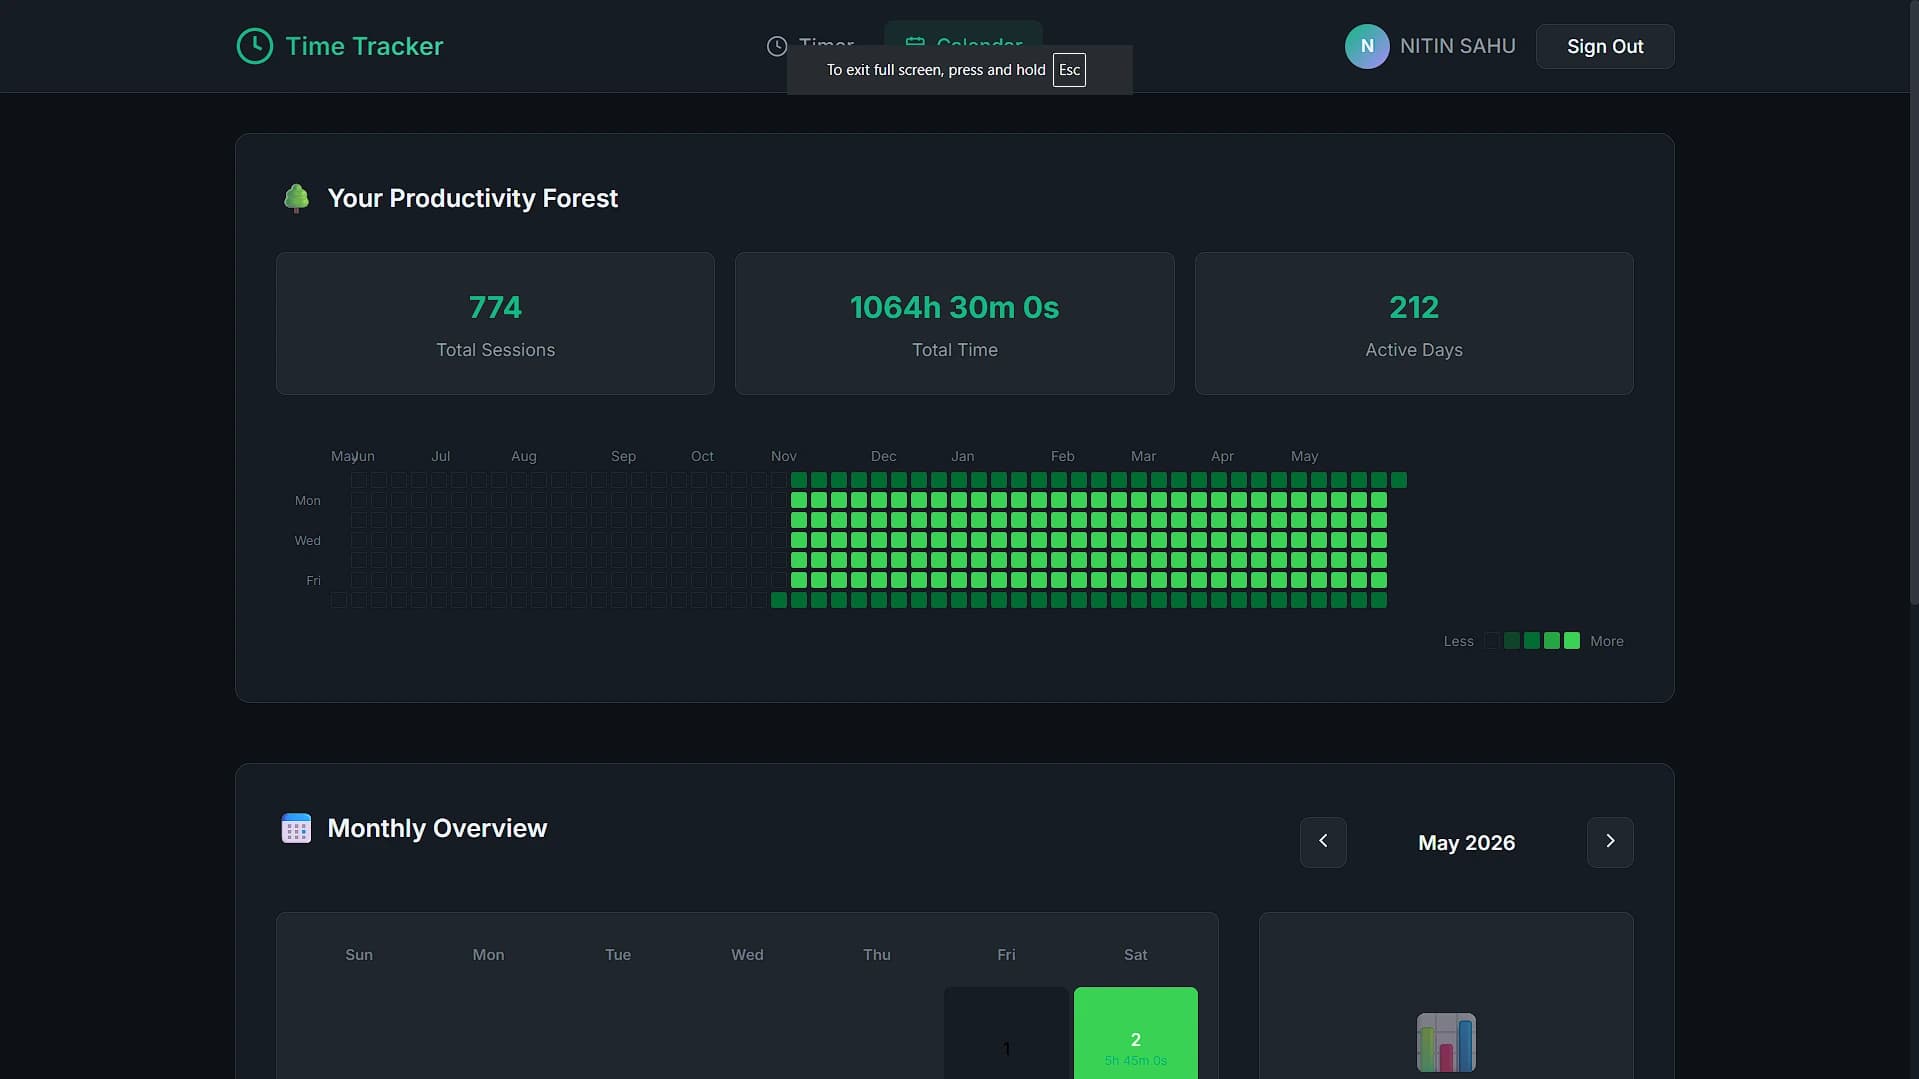The width and height of the screenshot is (1919, 1079).
Task: Click the 774 Total Sessions card
Action: point(495,323)
